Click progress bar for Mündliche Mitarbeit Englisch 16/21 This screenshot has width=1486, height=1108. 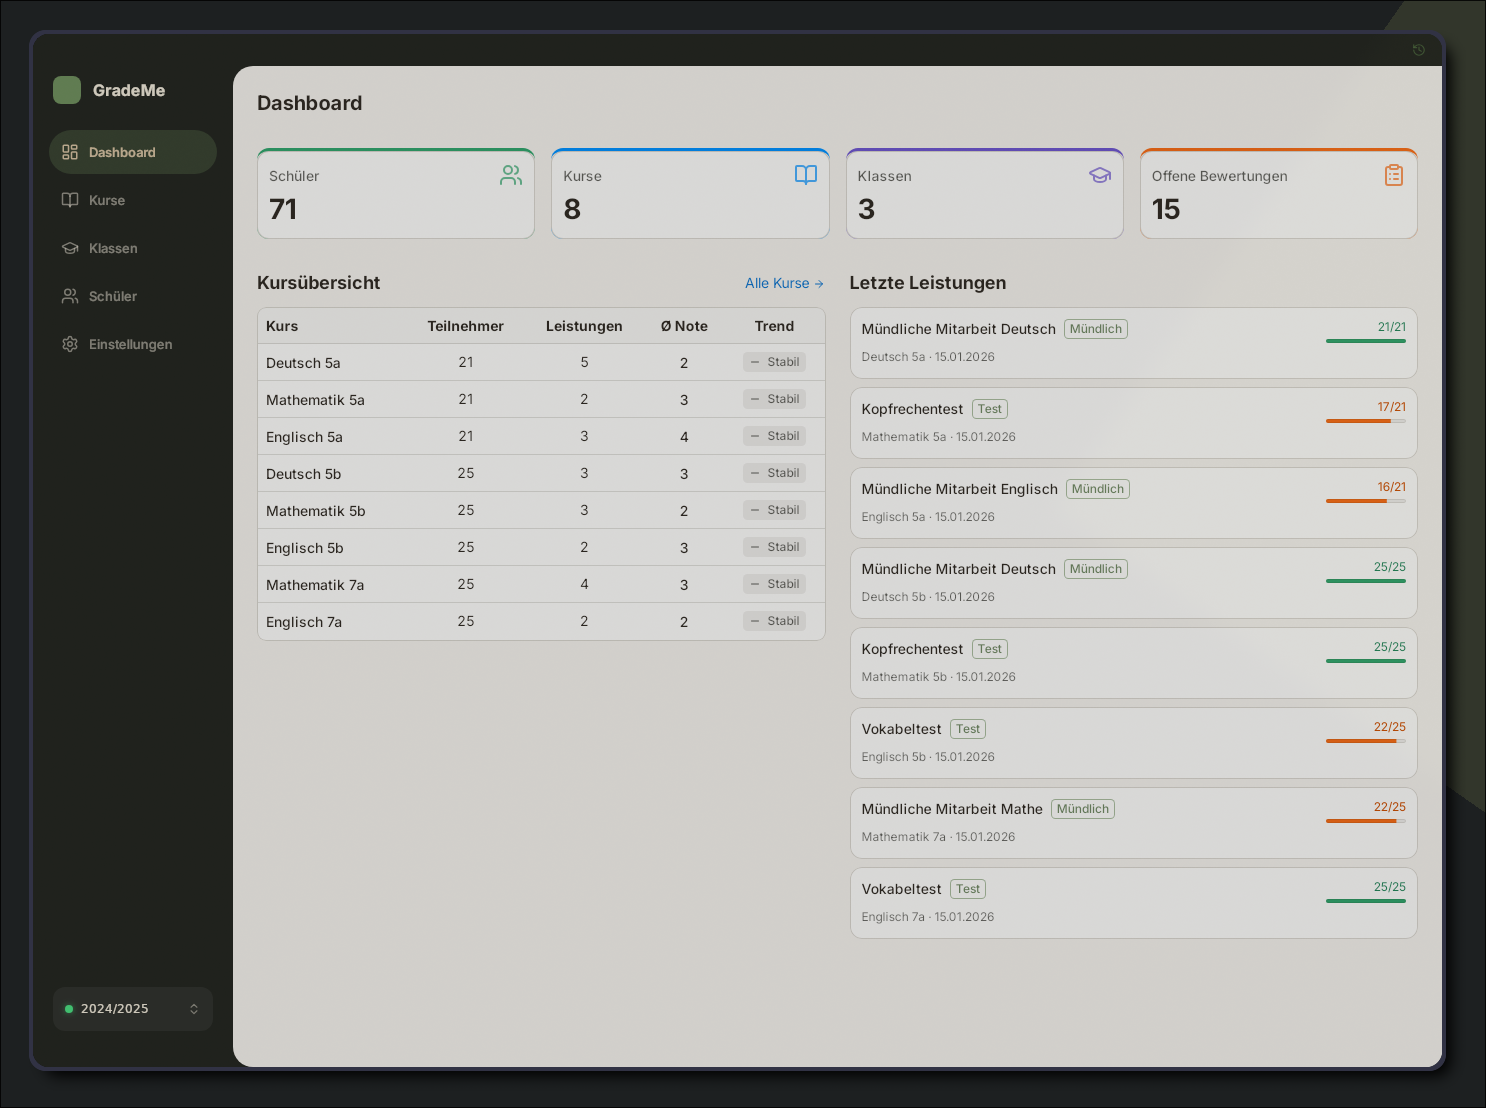coord(1366,501)
